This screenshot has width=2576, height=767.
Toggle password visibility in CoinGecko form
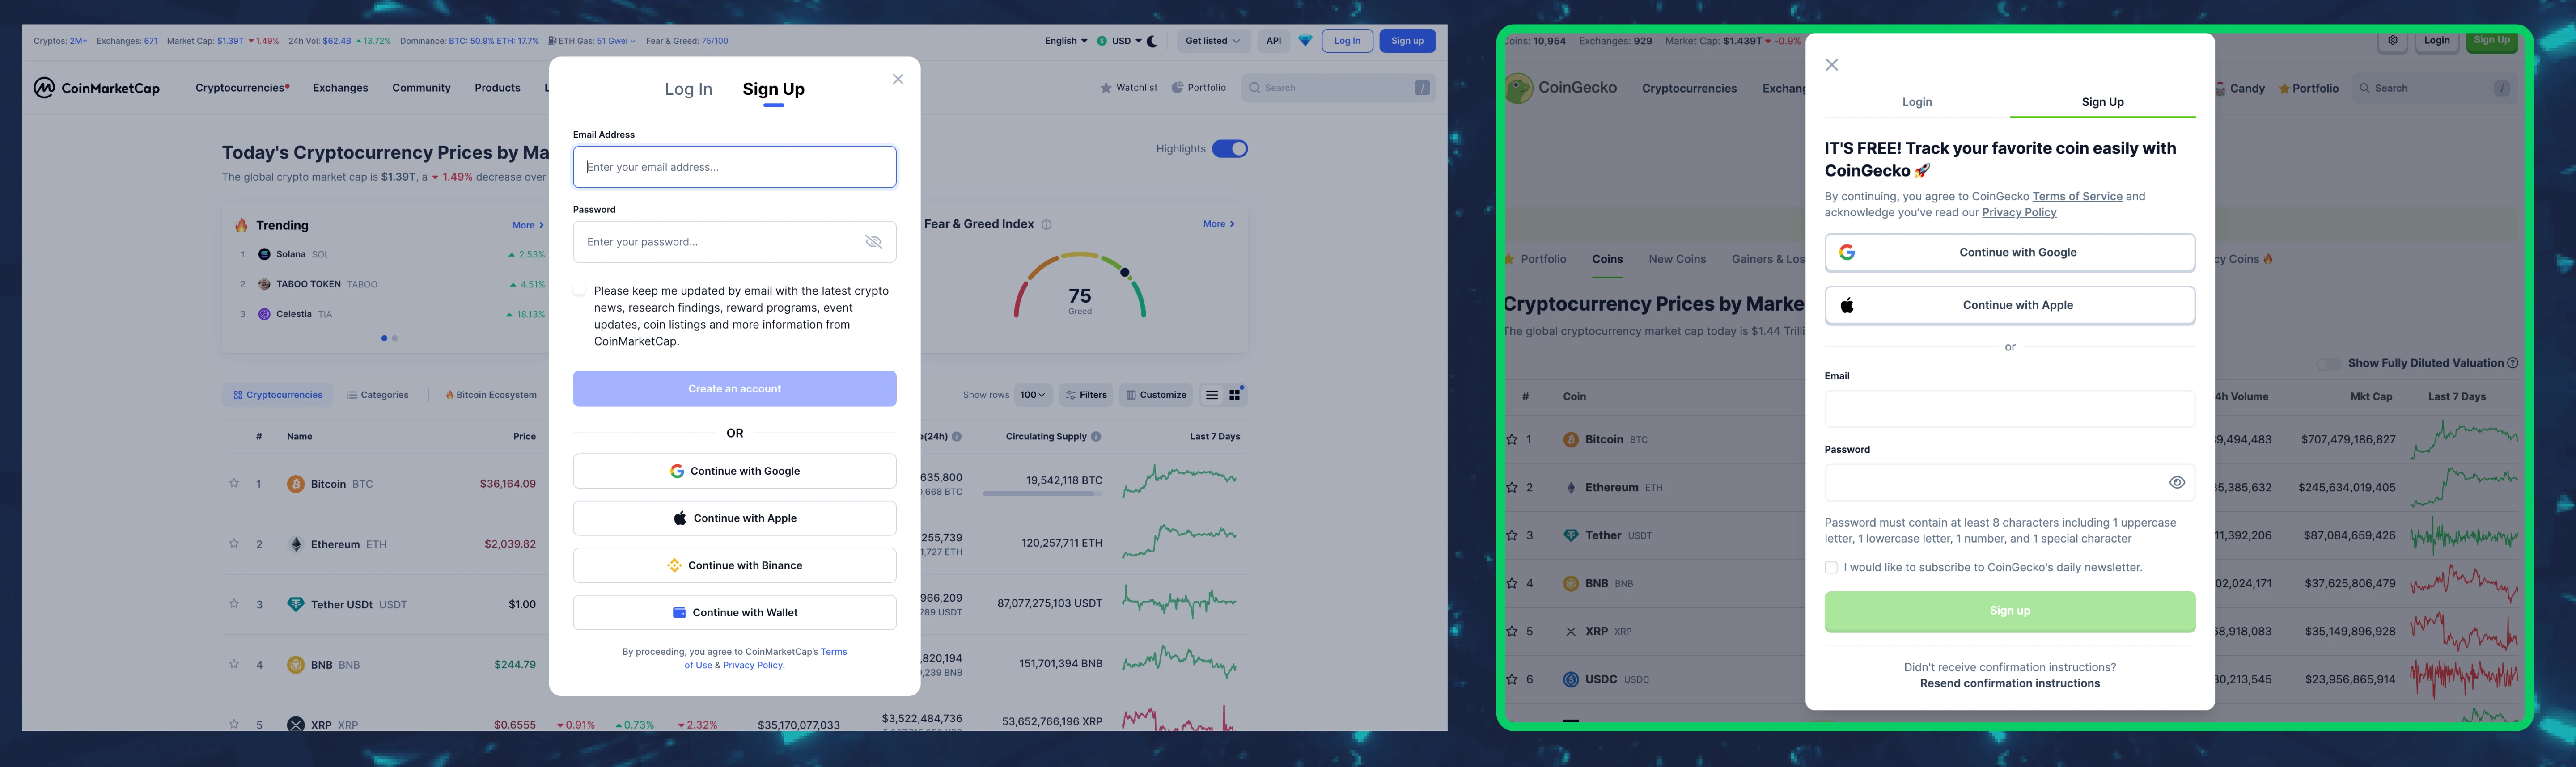2177,482
